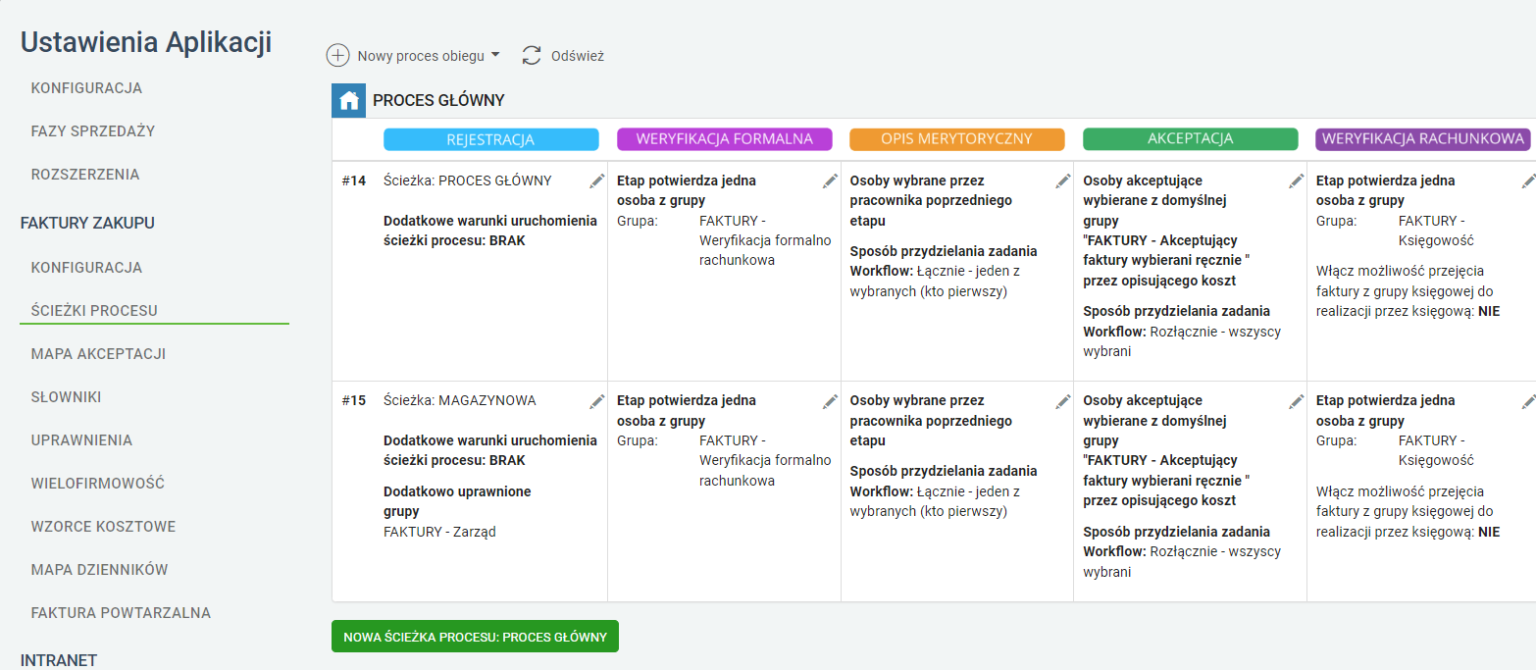1536x670 pixels.
Task: Open FAKTURA POWTARZALNA sidebar link
Action: 121,613
